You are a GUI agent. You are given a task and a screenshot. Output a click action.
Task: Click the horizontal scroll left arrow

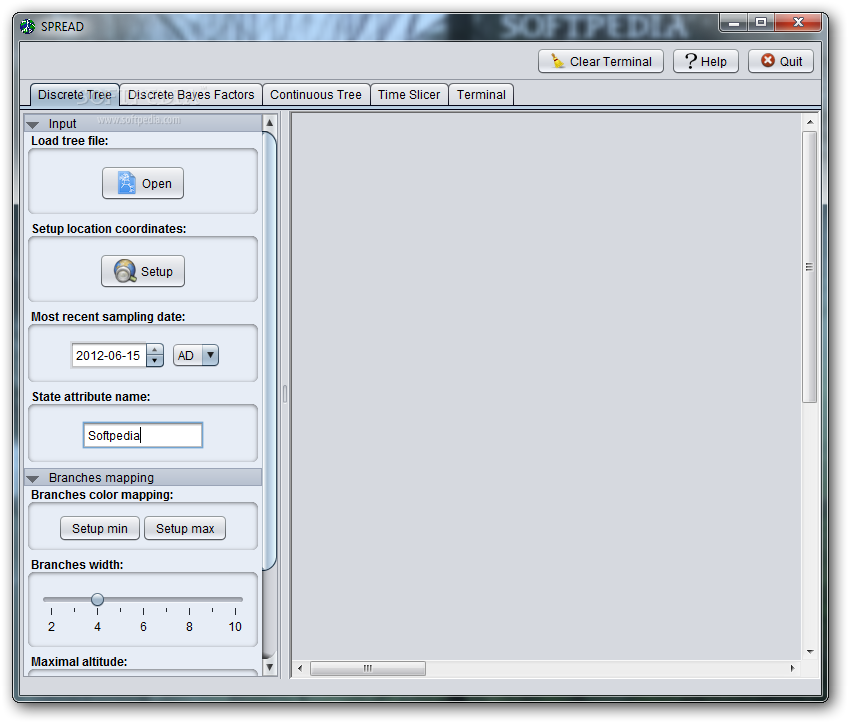click(x=301, y=668)
